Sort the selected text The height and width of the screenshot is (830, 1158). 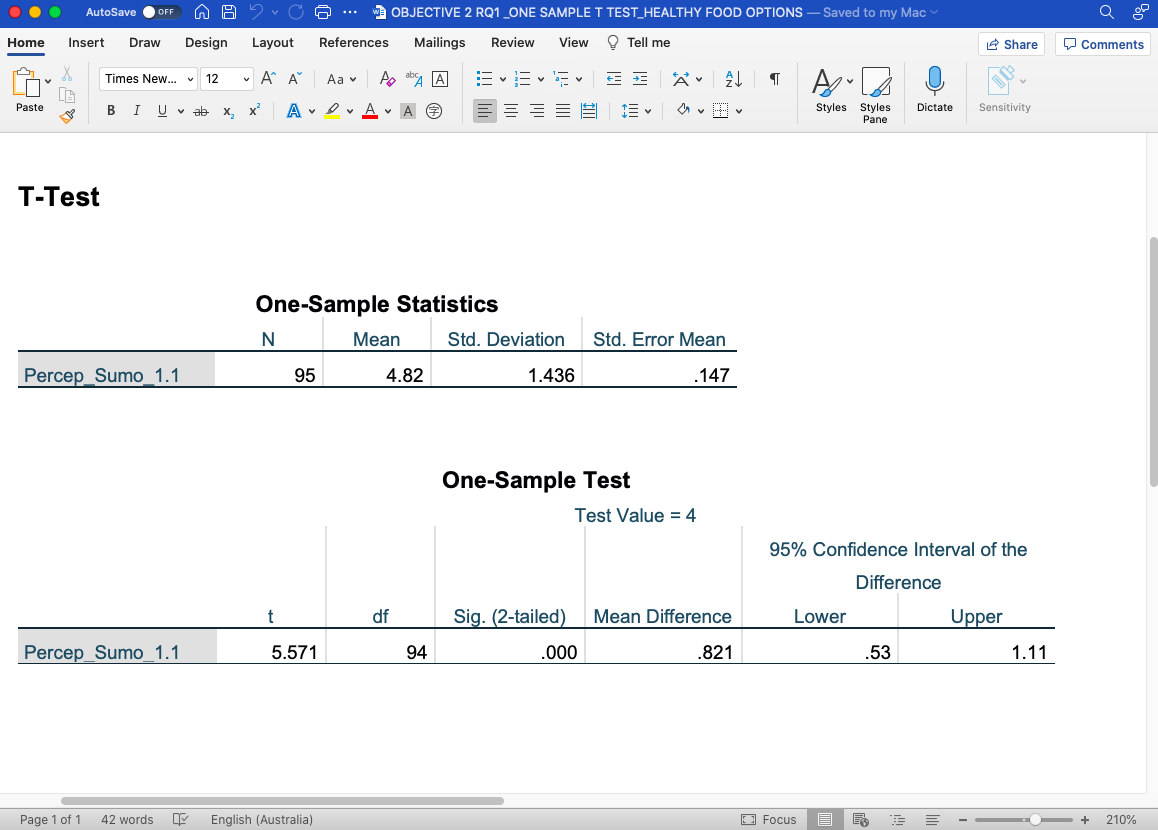[733, 78]
